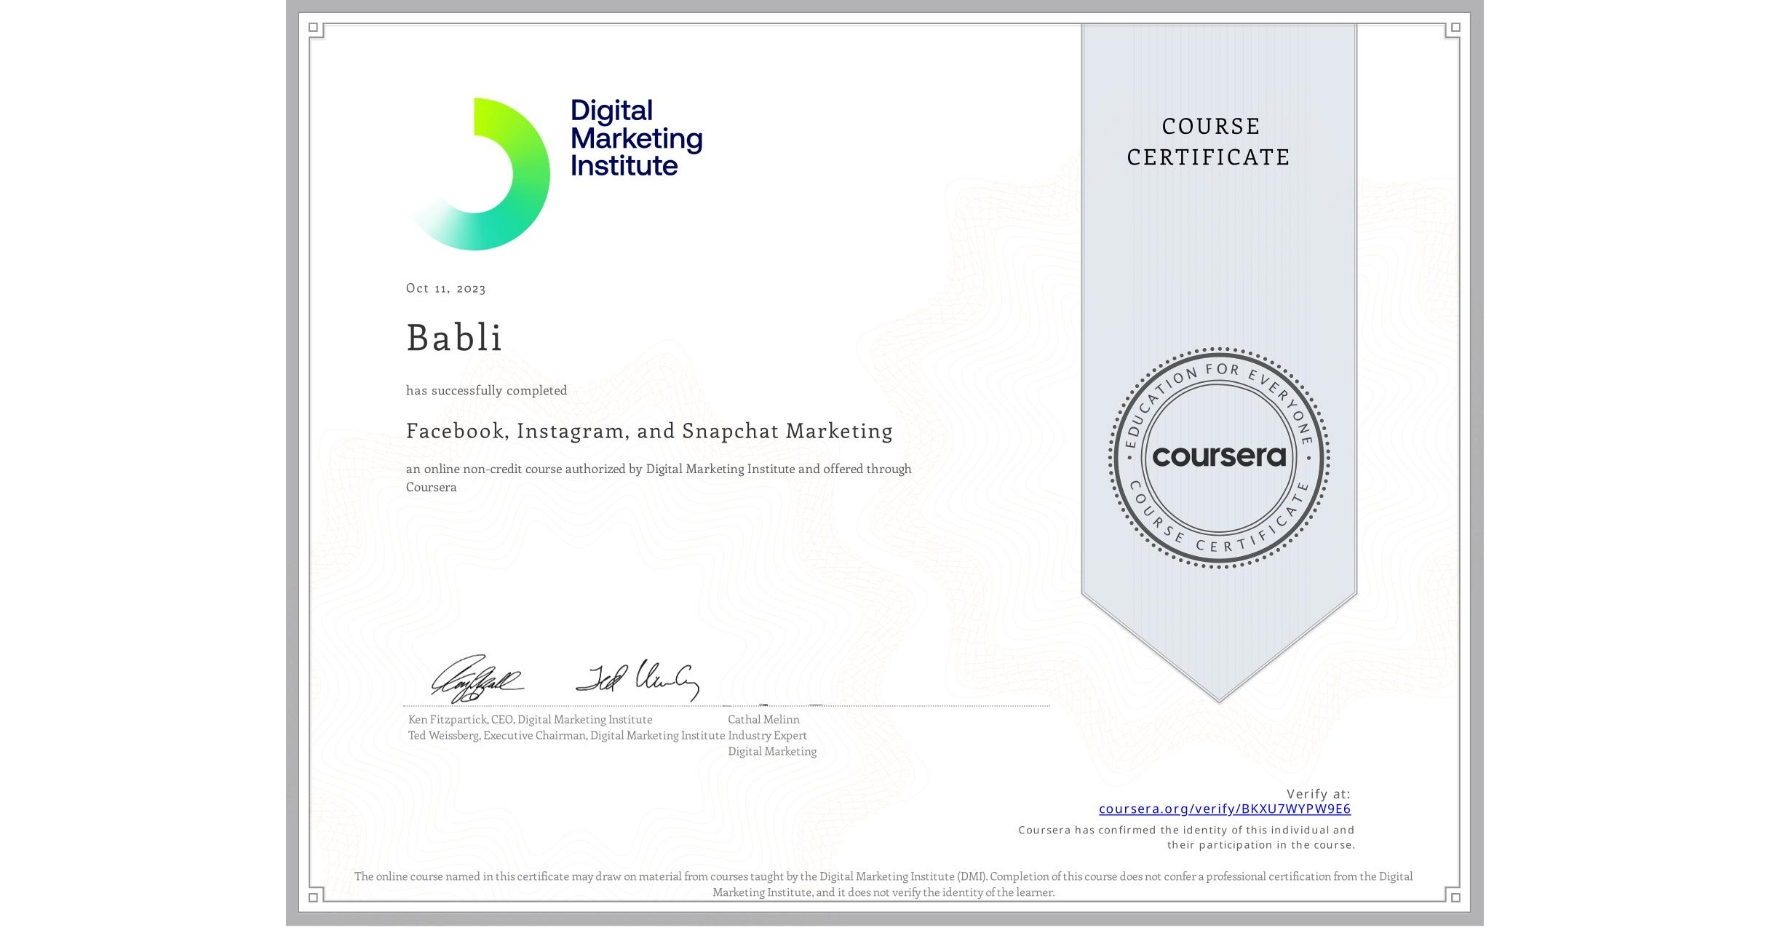Click the coursera wordmark inside the seal
This screenshot has height=928, width=1772.
1218,457
